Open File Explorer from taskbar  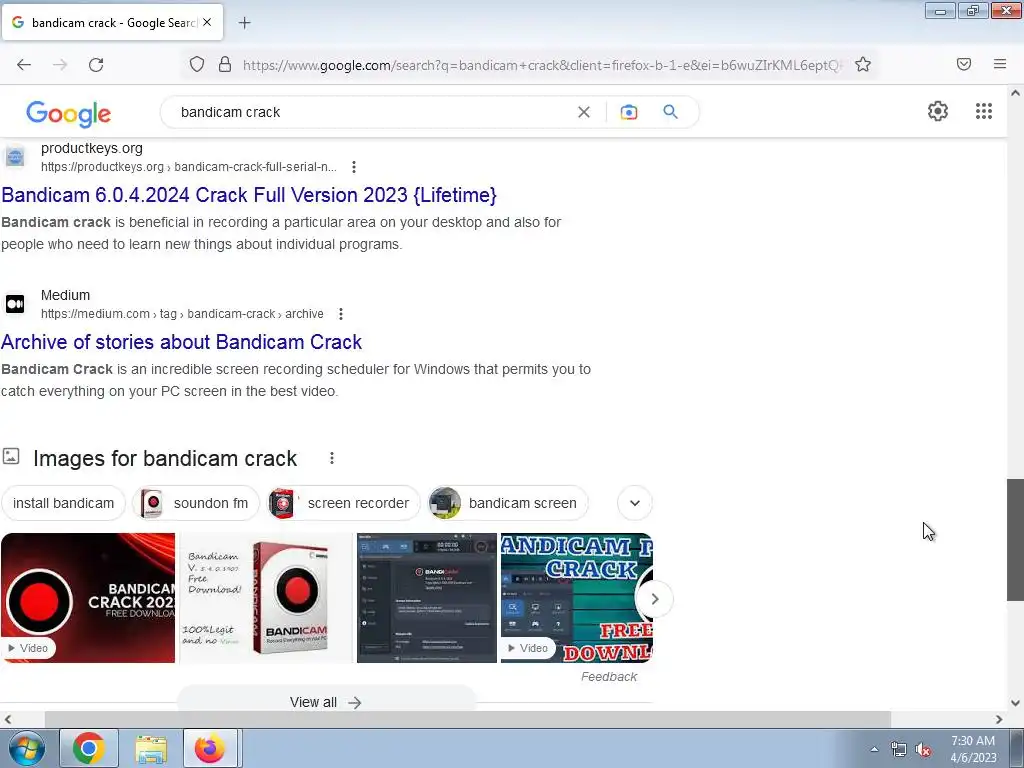pyautogui.click(x=151, y=748)
